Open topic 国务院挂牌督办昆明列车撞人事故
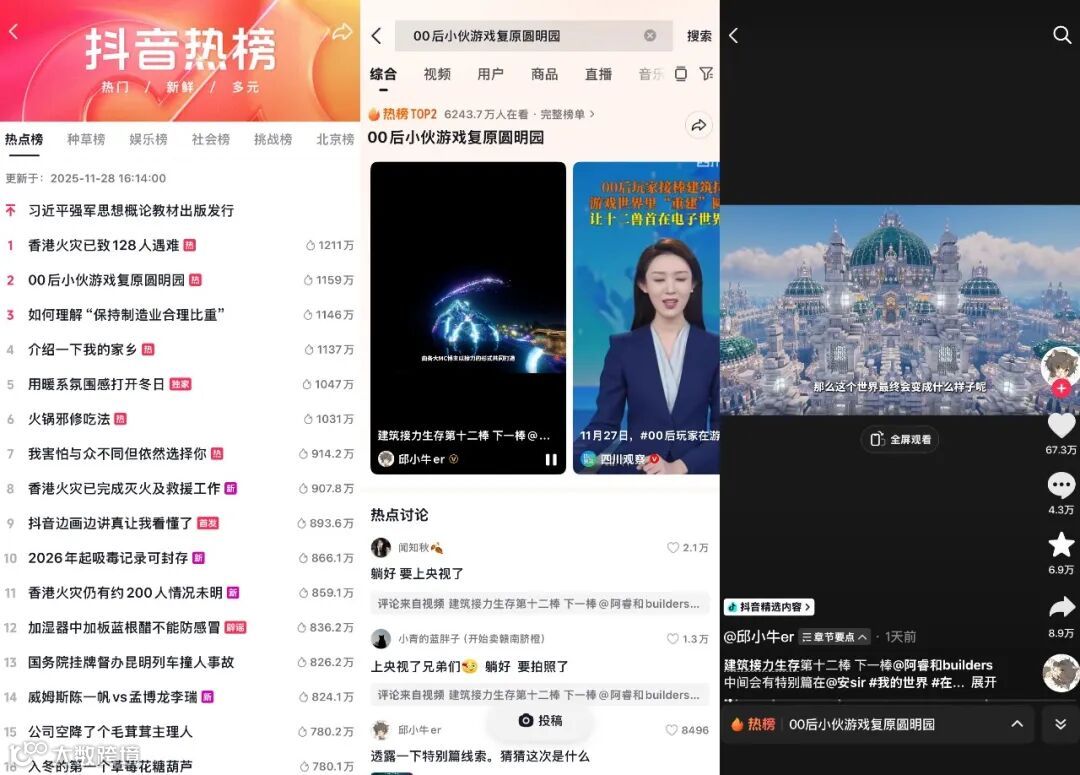This screenshot has height=775, width=1080. 131,662
